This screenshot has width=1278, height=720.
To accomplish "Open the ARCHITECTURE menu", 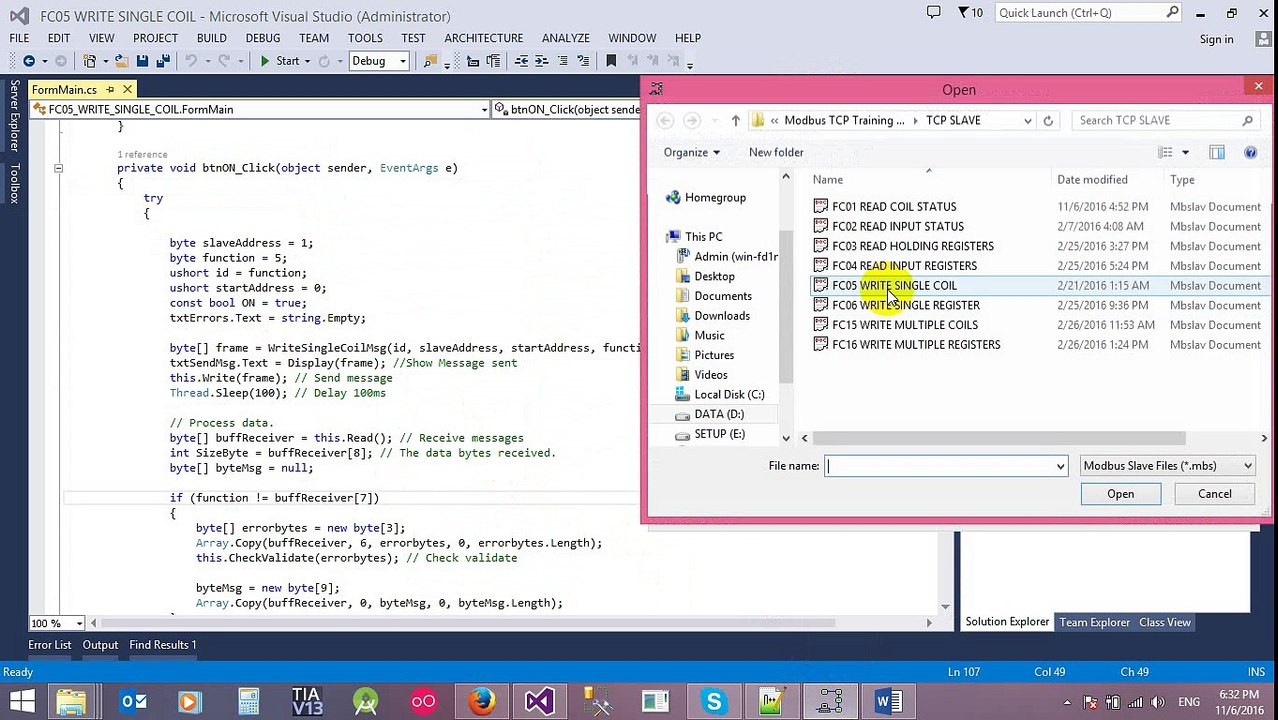I will (x=484, y=38).
